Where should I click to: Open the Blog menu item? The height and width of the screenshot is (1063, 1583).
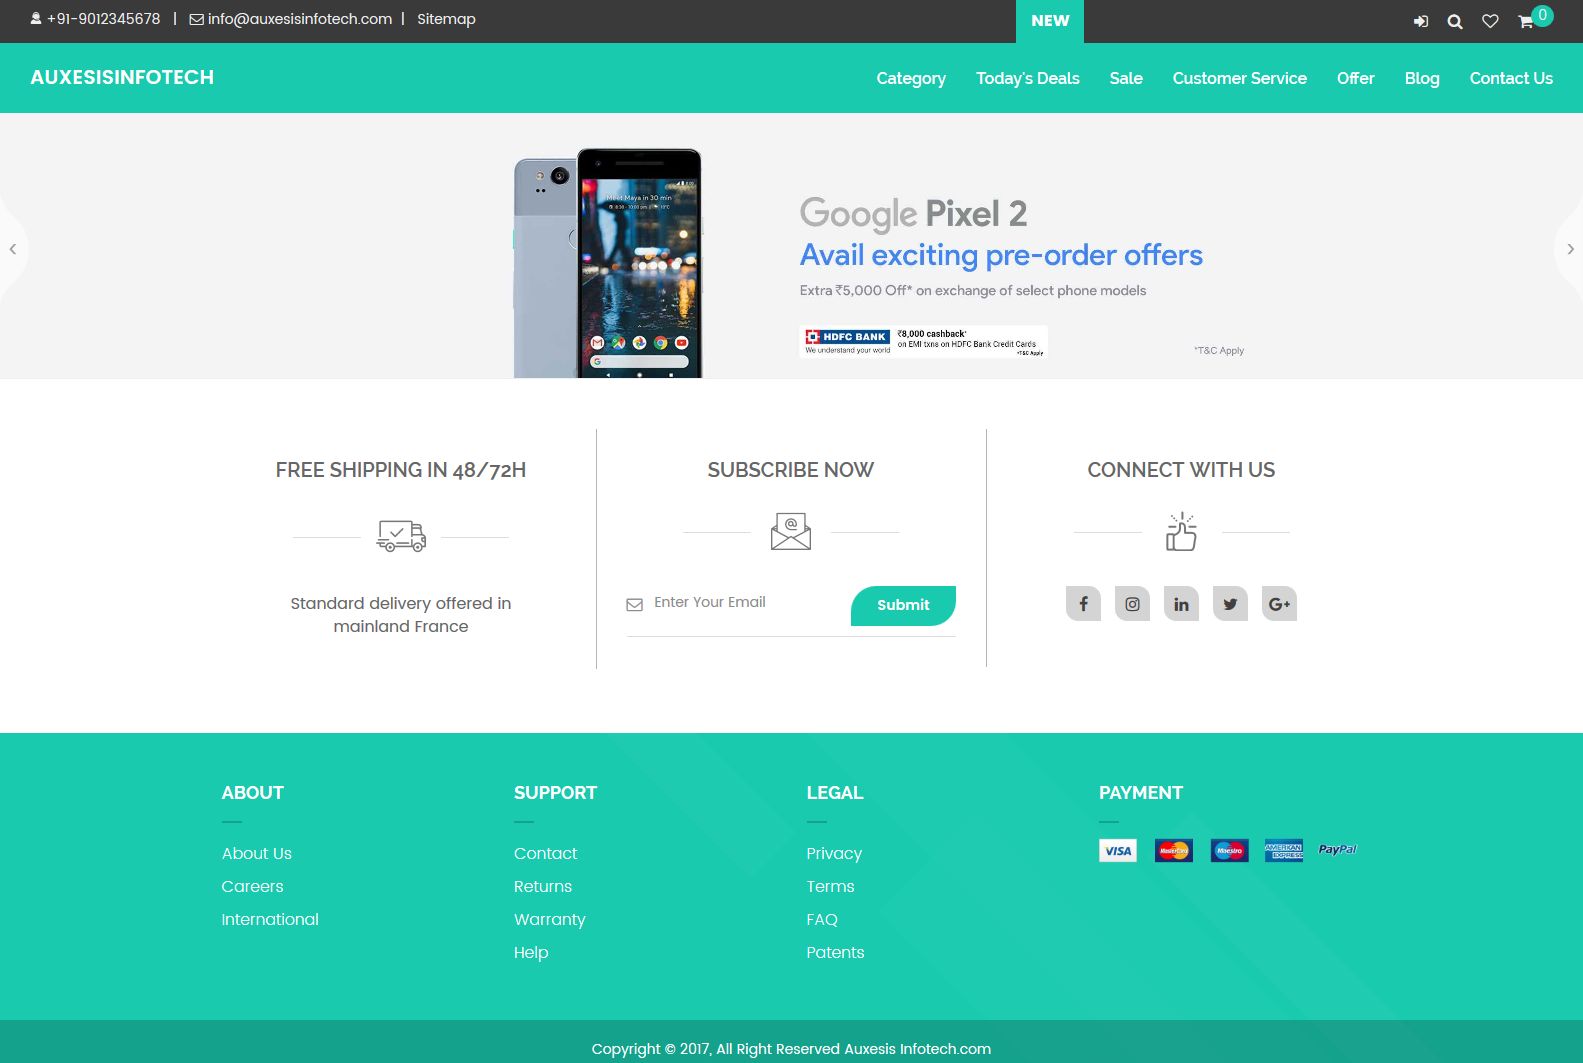(1422, 78)
